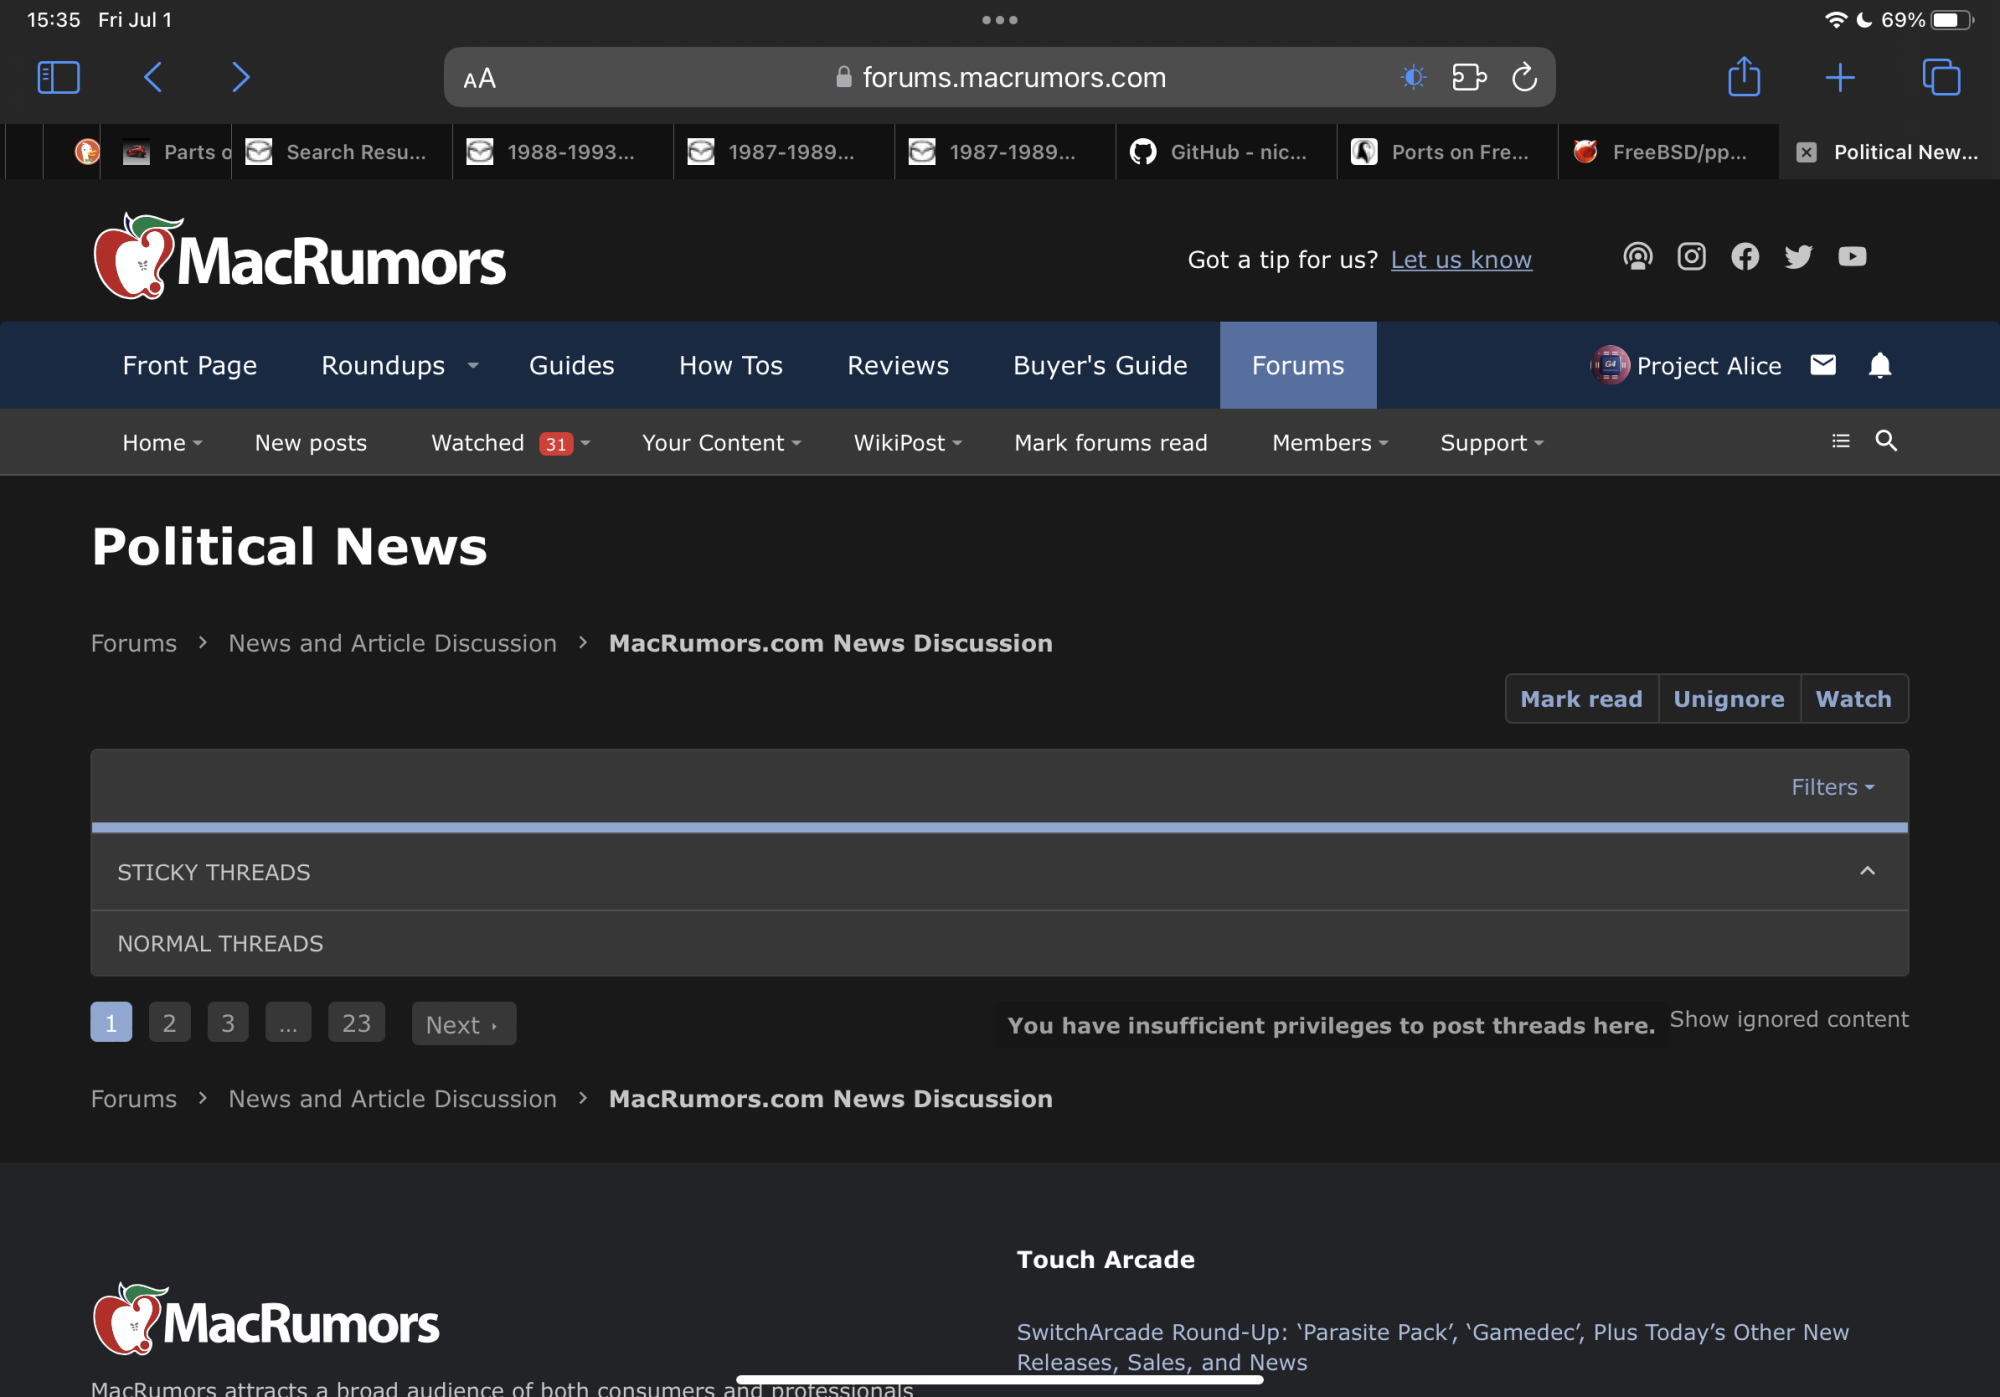Open the Filters dropdown
The image size is (2000, 1397).
1832,788
